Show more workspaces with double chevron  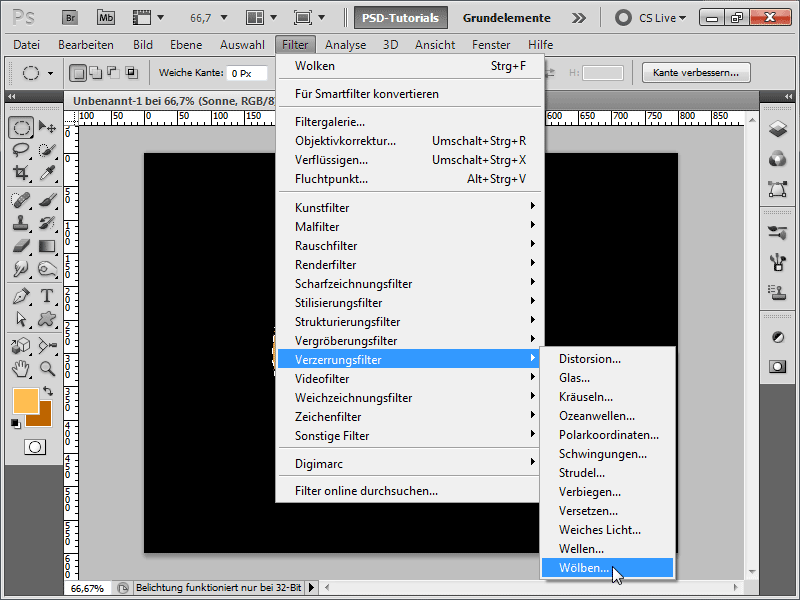[x=579, y=18]
